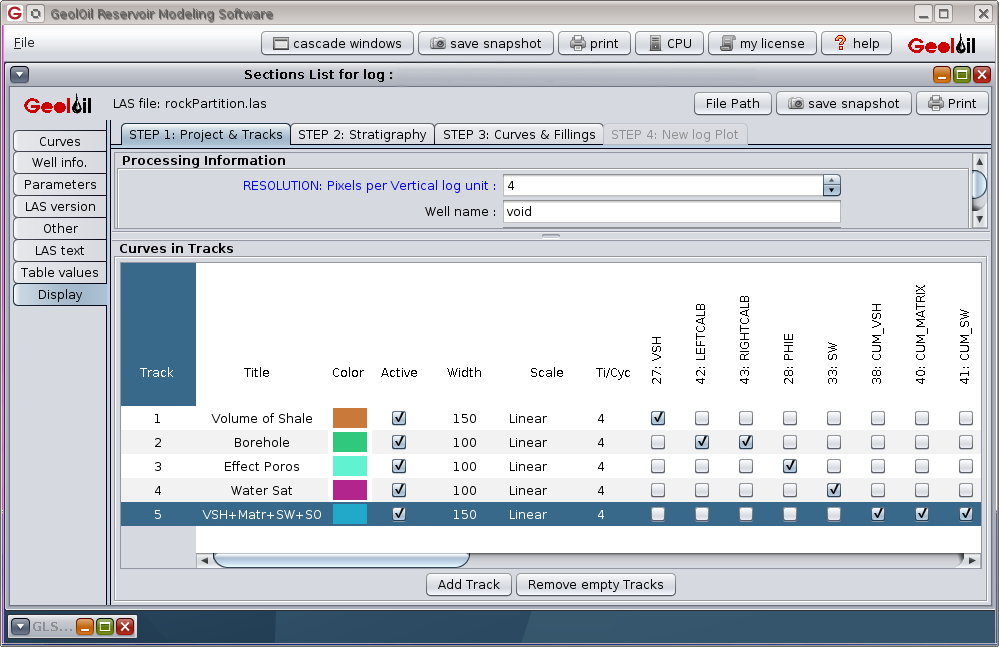Toggle Active checkbox for Water Sat

[x=399, y=490]
